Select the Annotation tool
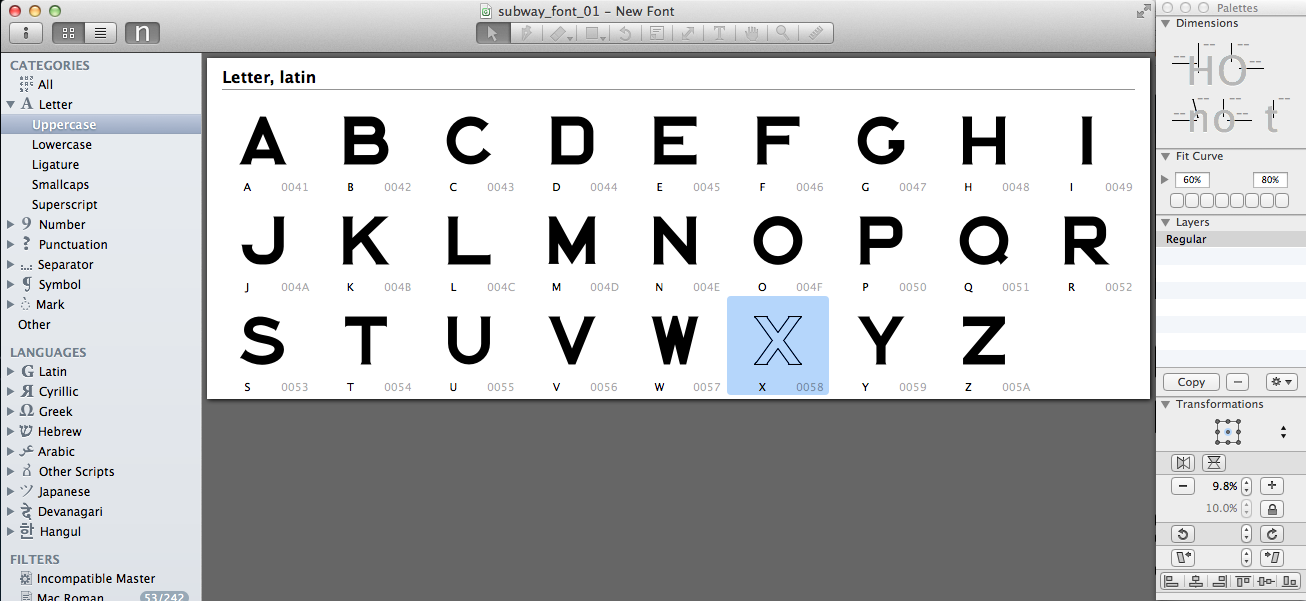 click(x=657, y=33)
